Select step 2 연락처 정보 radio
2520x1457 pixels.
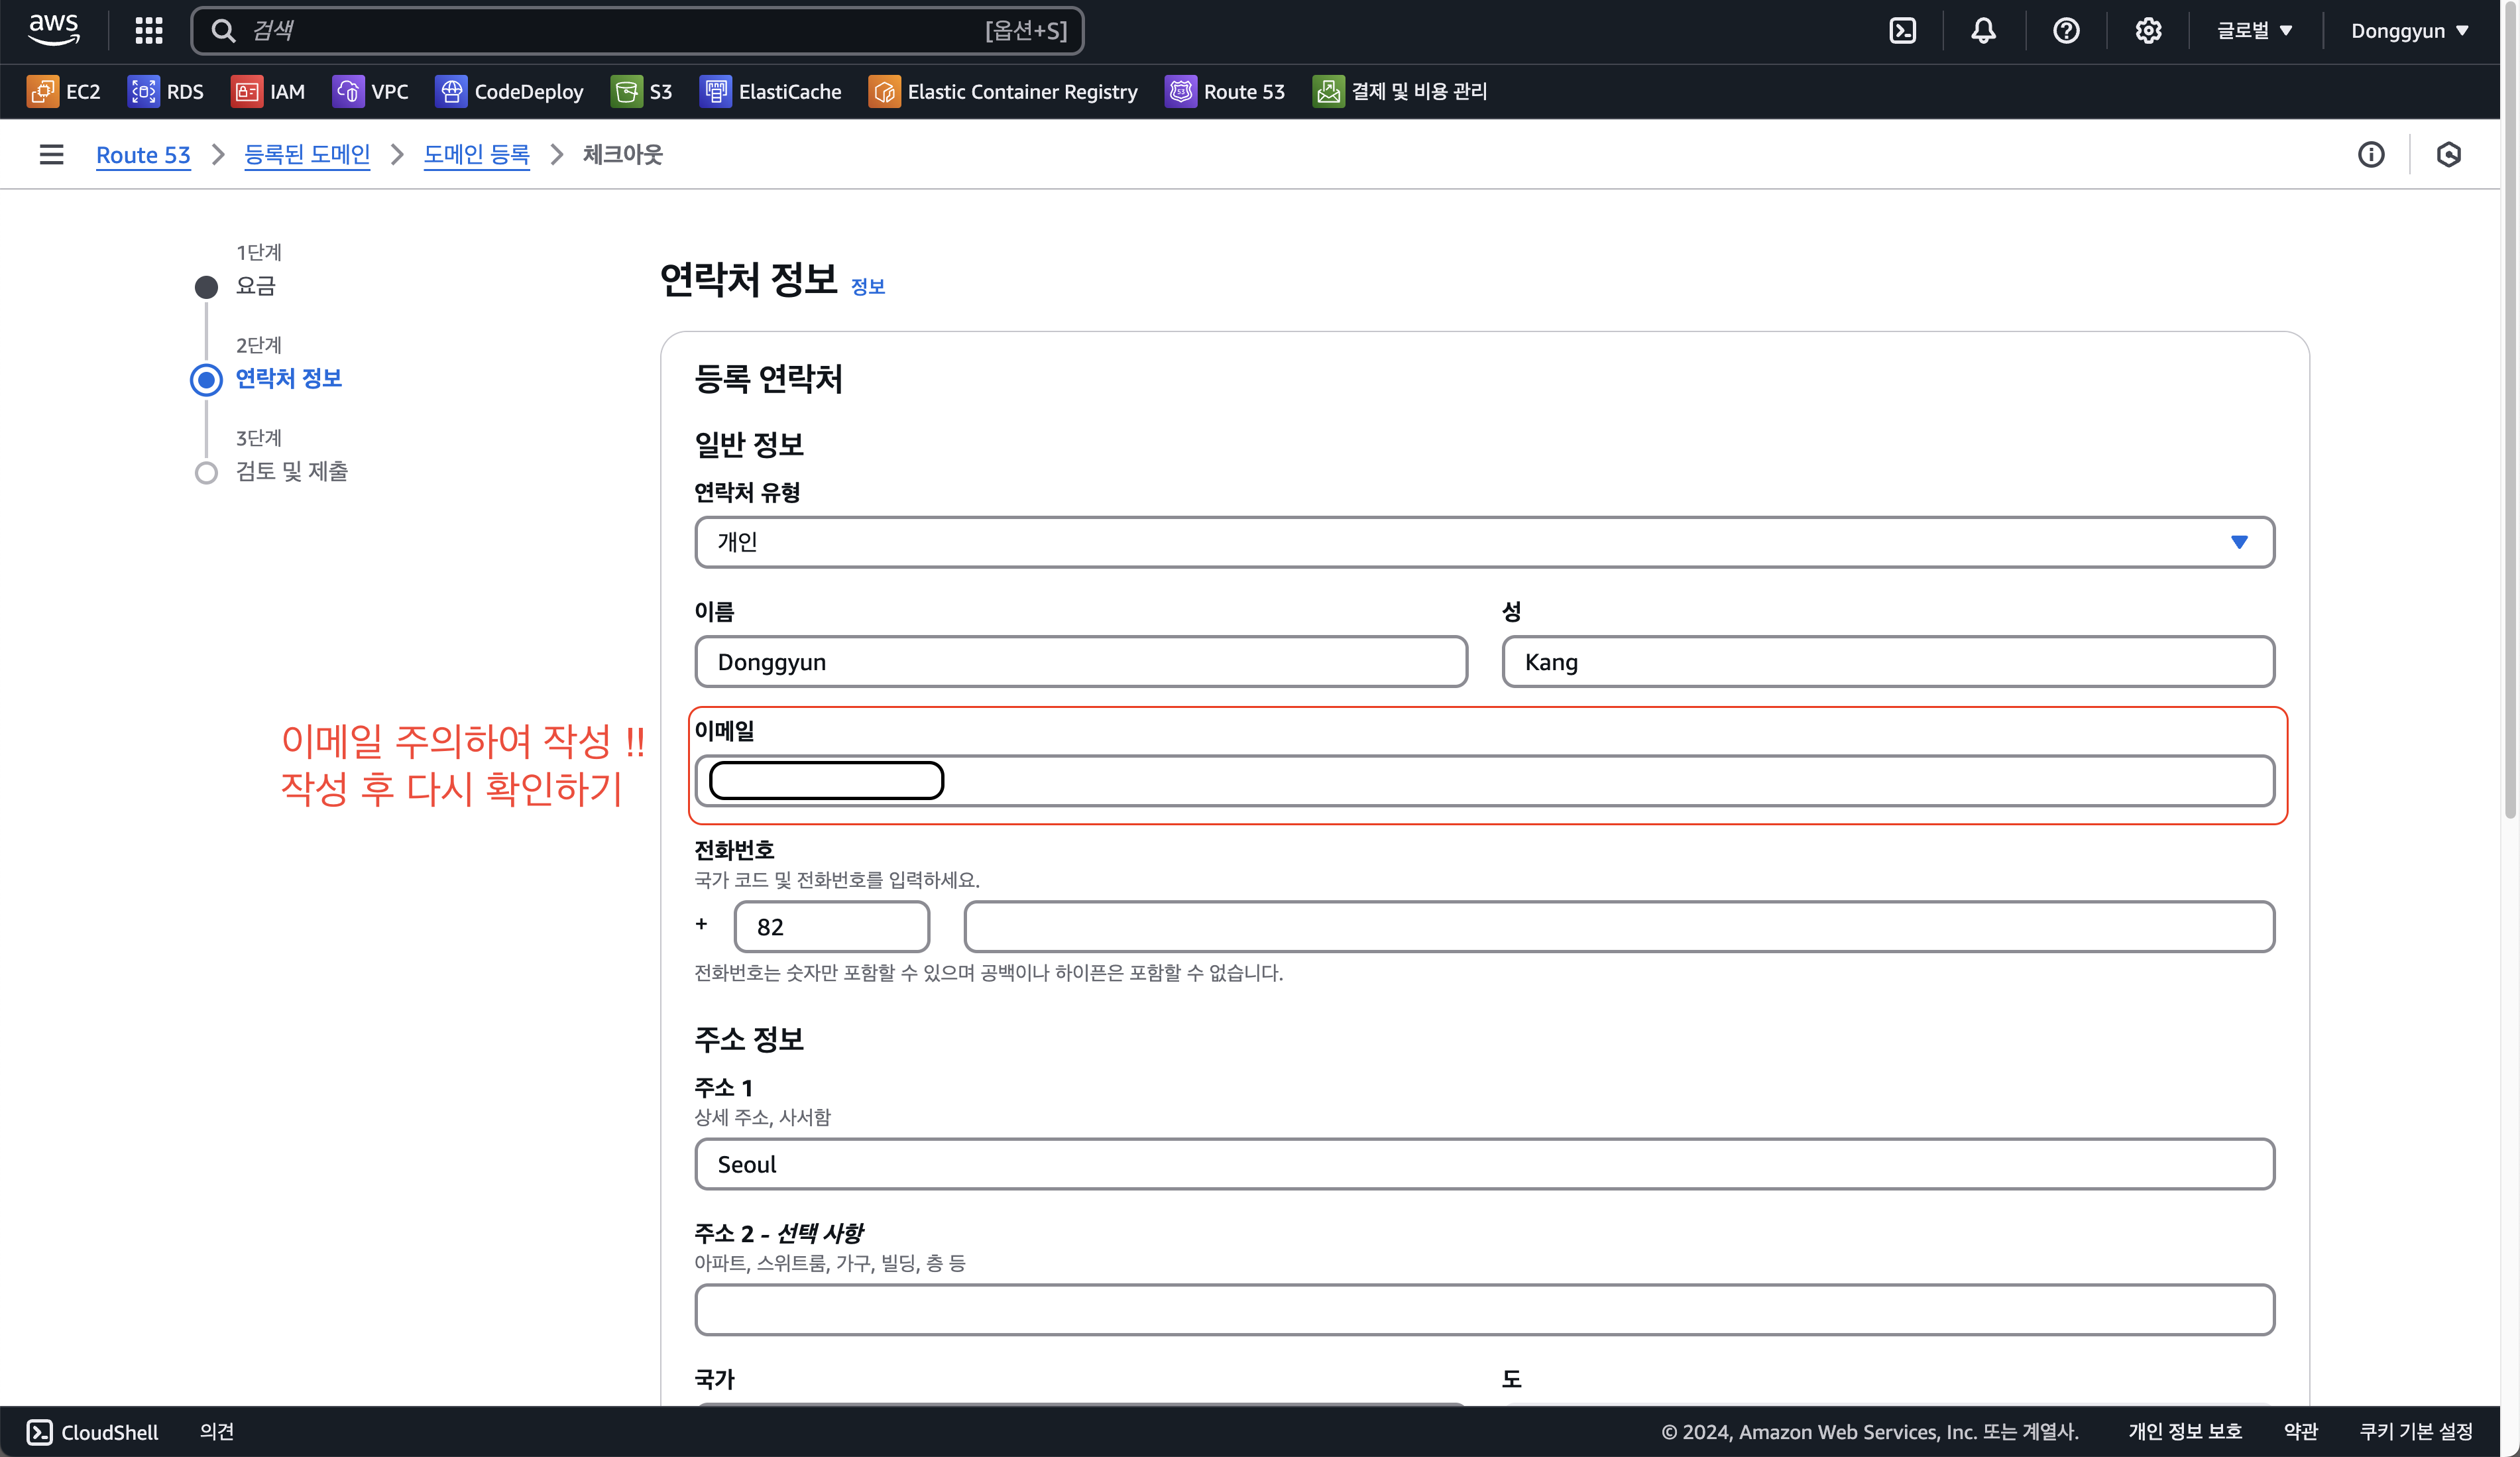tap(206, 380)
